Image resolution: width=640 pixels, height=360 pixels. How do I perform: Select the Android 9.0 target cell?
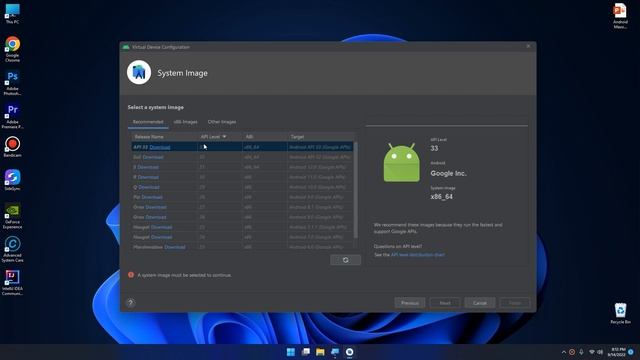tap(320, 197)
